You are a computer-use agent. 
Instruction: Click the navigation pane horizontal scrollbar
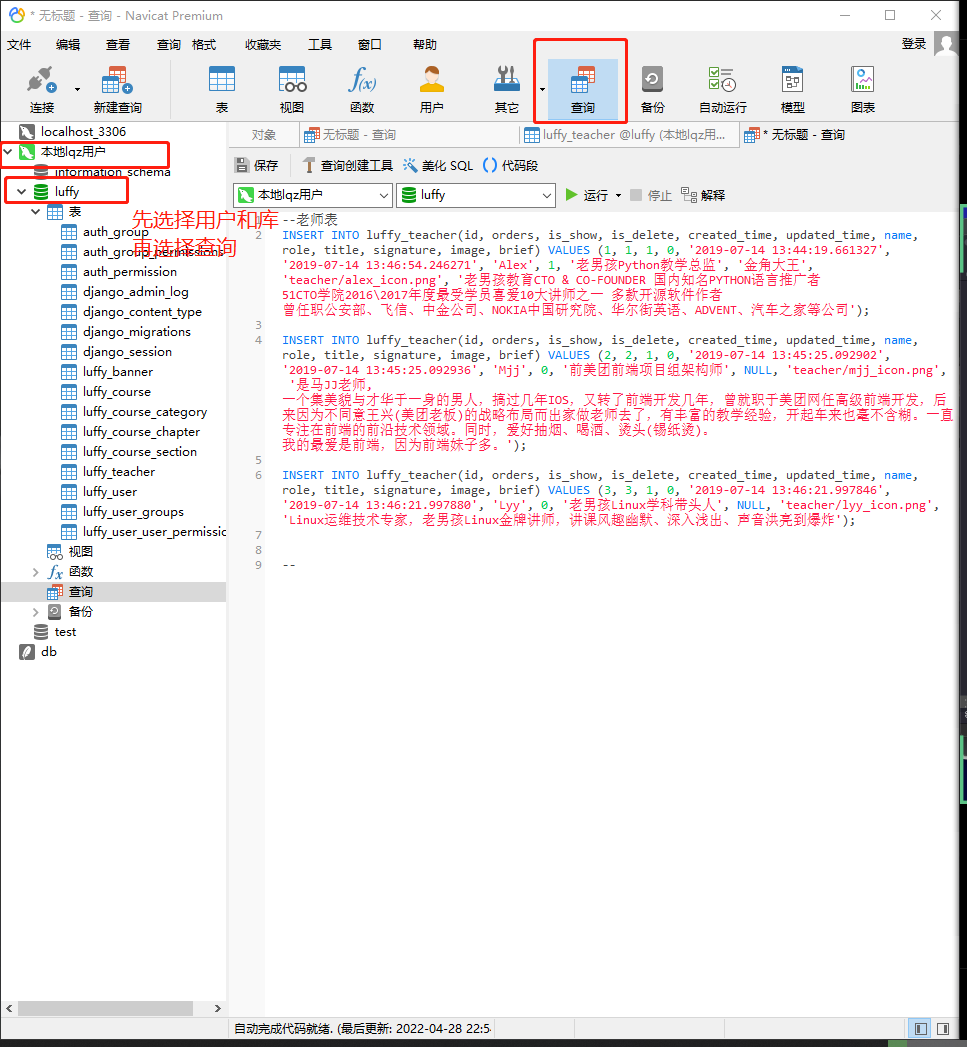tap(106, 1008)
